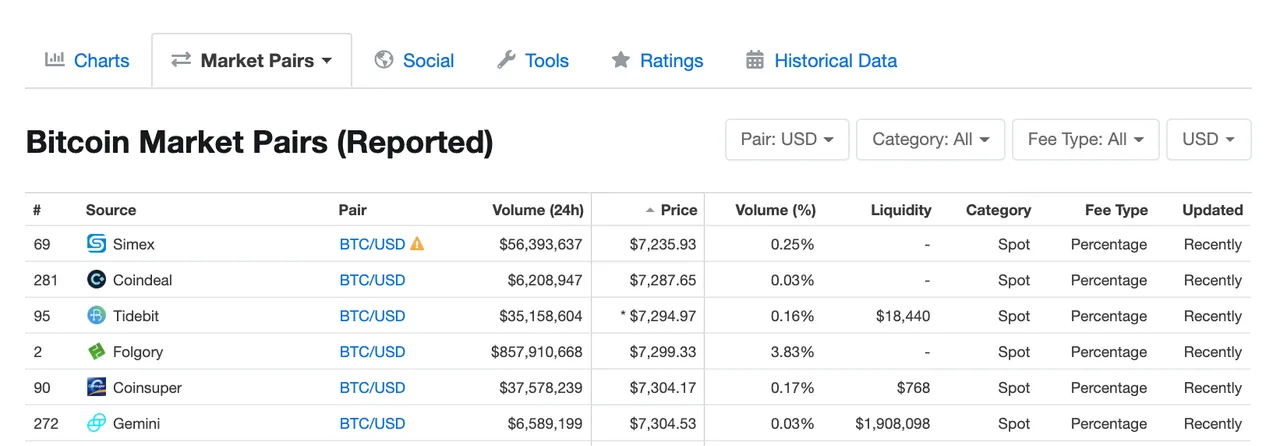Image resolution: width=1280 pixels, height=446 pixels.
Task: Click the price * $7,294.97 cell
Action: 658,316
